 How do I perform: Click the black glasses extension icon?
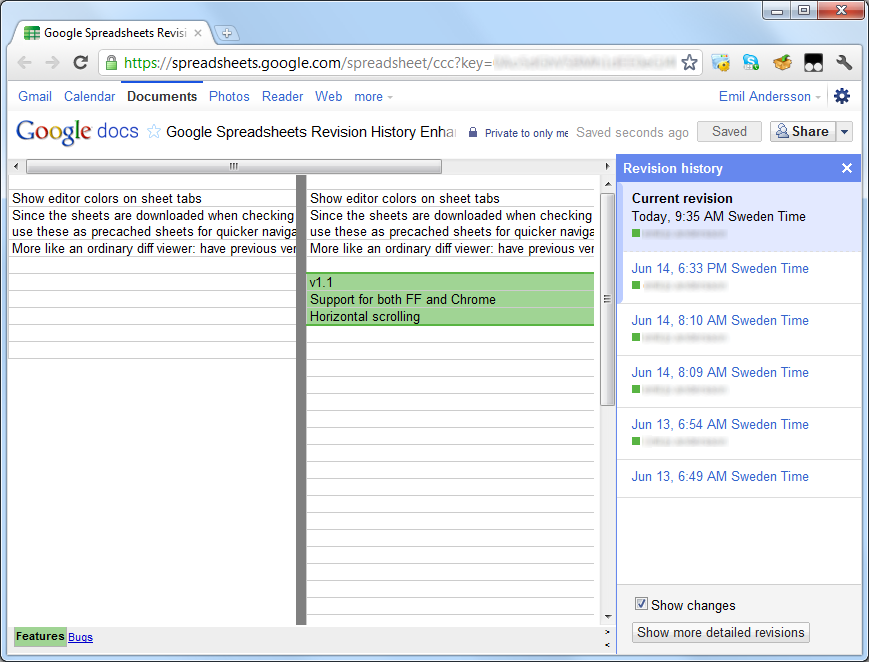point(813,63)
